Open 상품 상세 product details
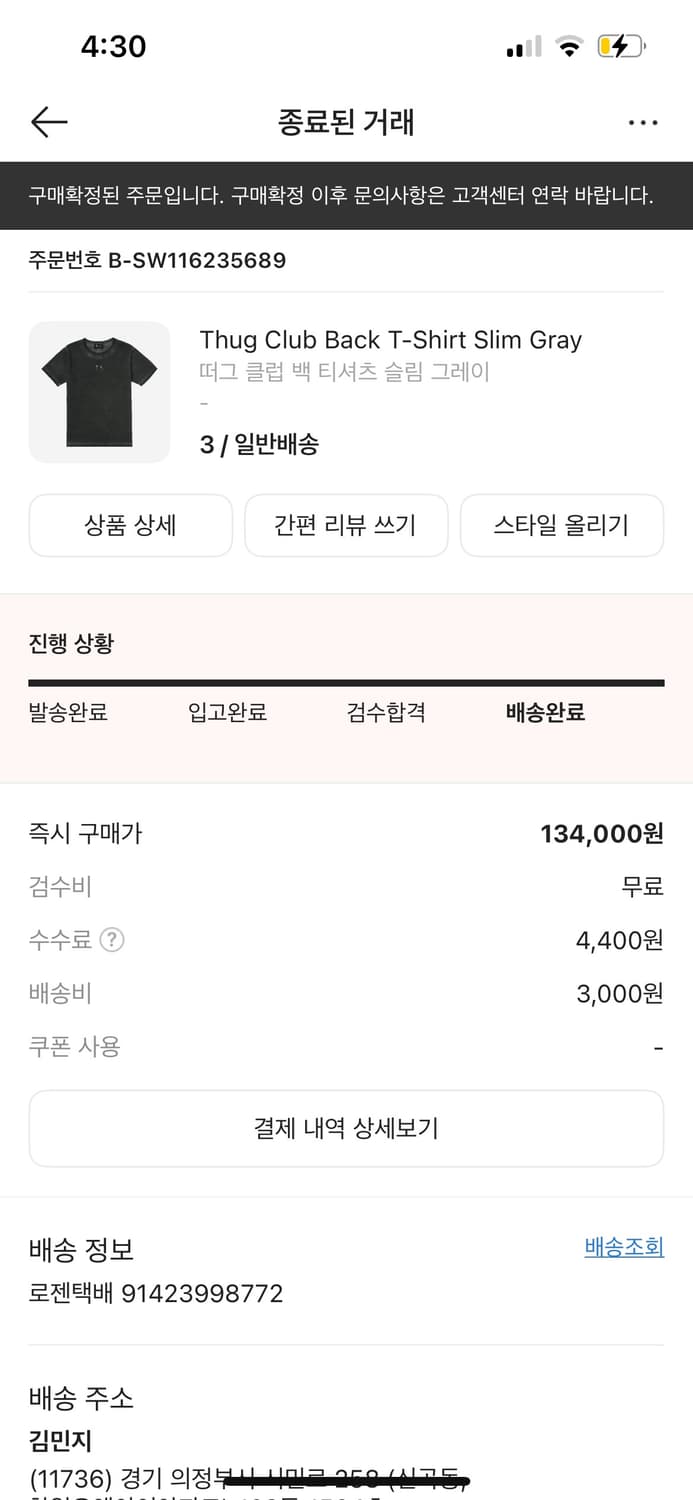This screenshot has width=693, height=1500. tap(131, 525)
